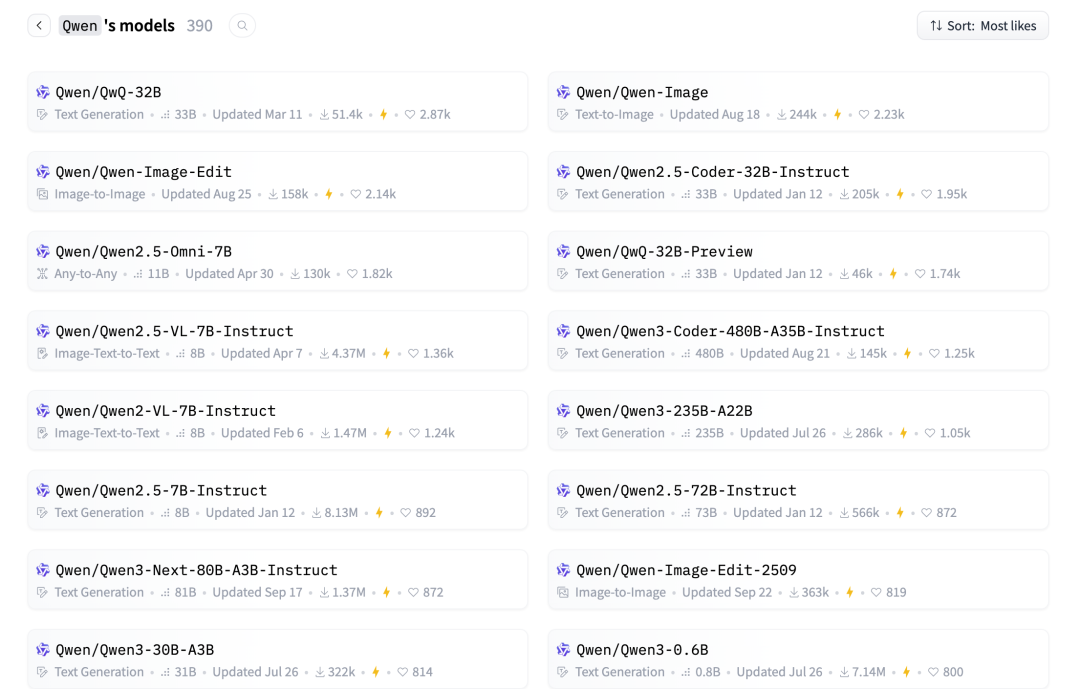Click '7.14M' downloads on Qwen3-0.6B
Image resolution: width=1080 pixels, height=689 pixels.
click(x=869, y=672)
